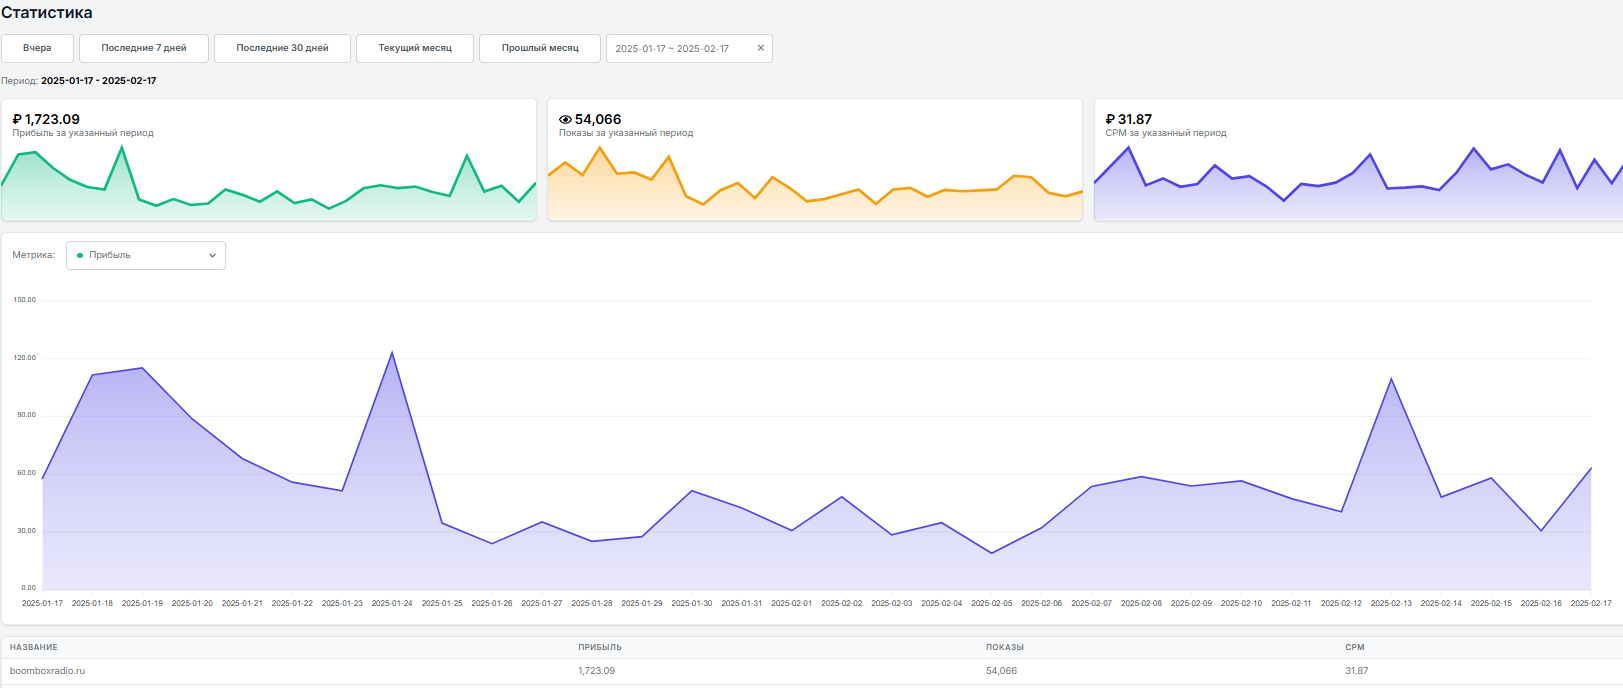
Task: Clear the date range with X icon
Action: [x=761, y=48]
